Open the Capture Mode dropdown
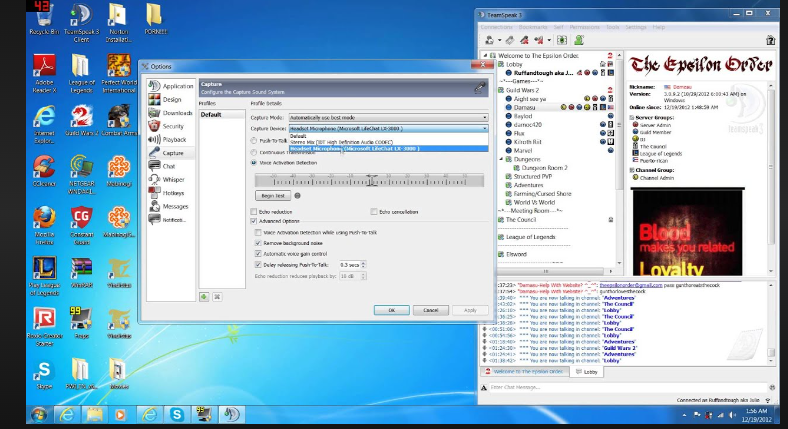 coord(386,117)
